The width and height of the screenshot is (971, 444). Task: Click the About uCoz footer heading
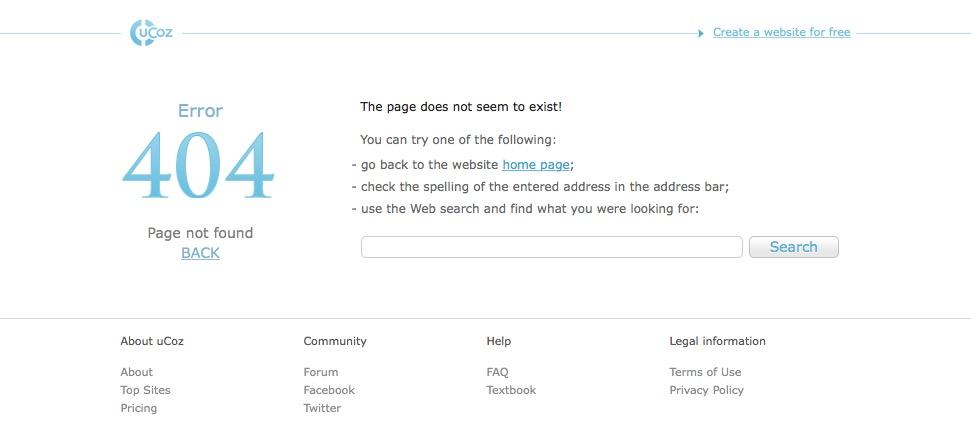coord(152,341)
